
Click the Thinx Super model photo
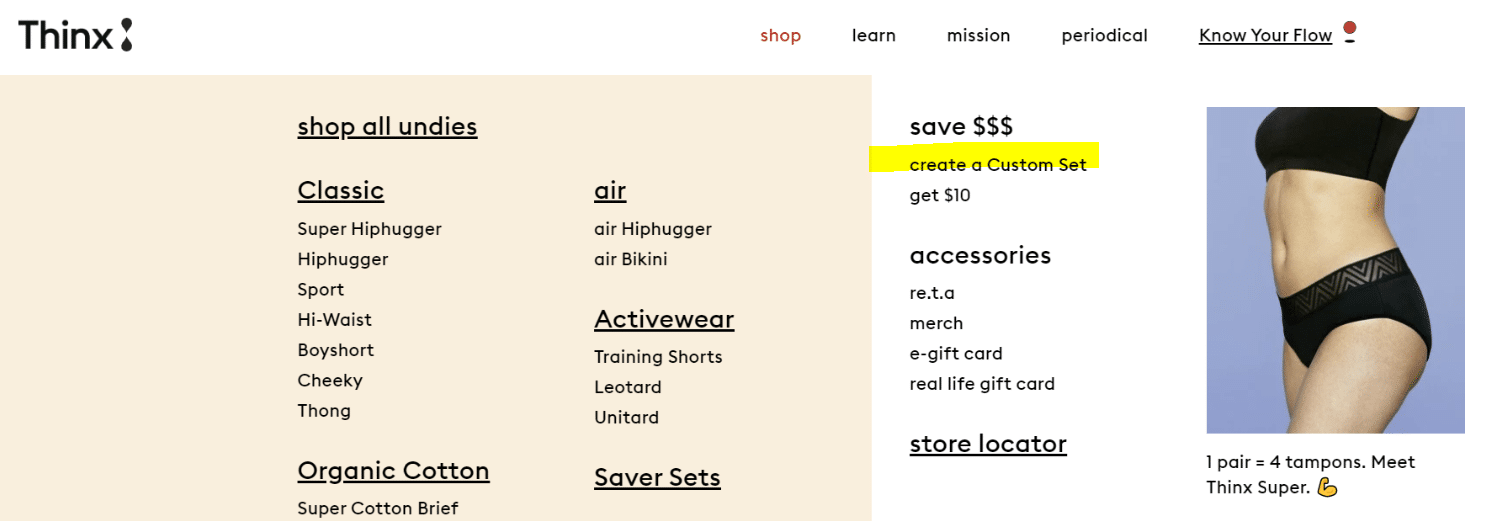tap(1335, 270)
